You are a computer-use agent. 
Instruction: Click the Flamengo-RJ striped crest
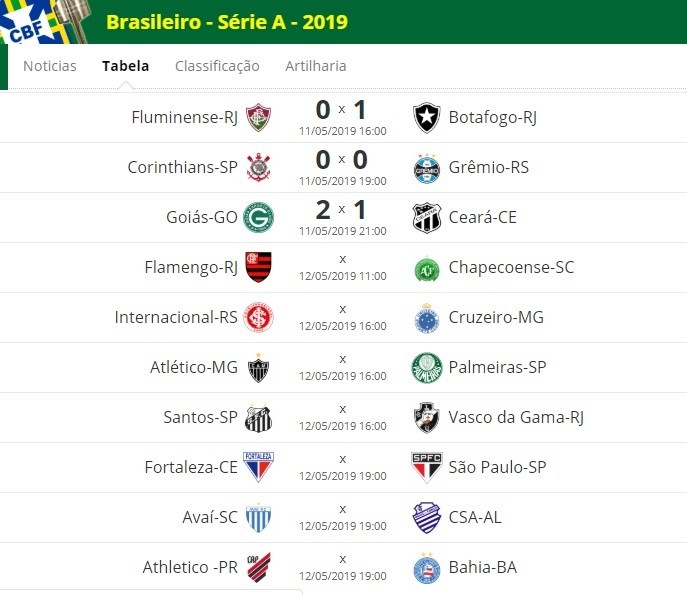(x=259, y=267)
